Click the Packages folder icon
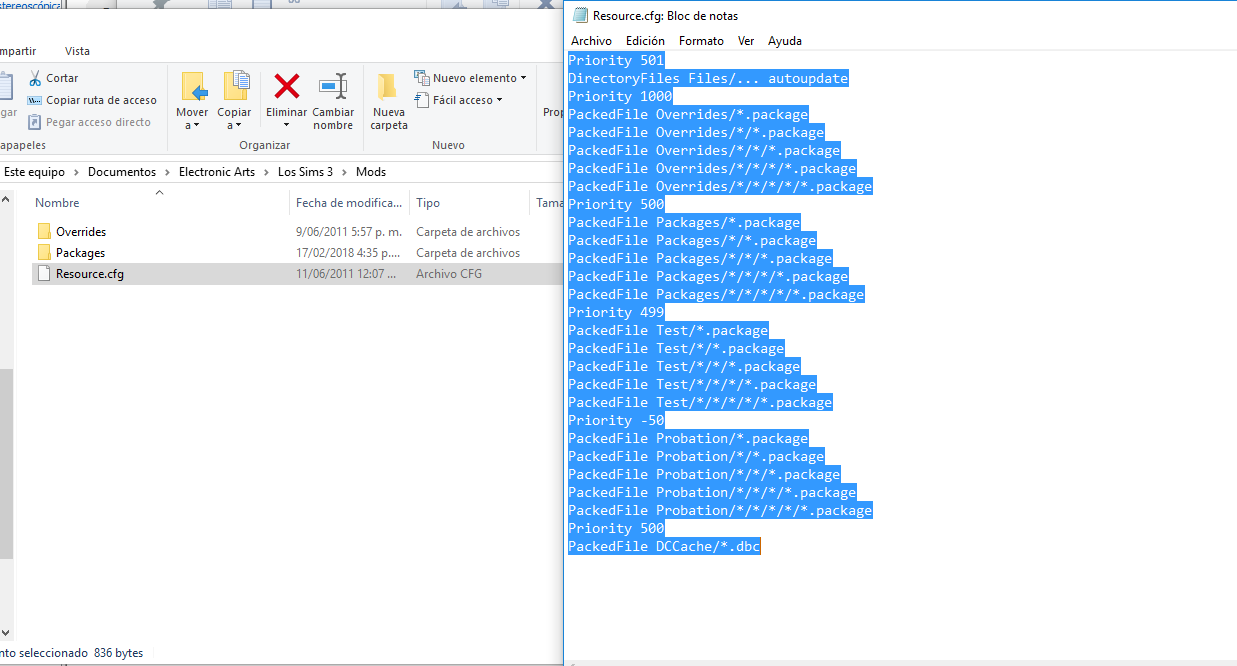This screenshot has height=666, width=1237. [44, 253]
